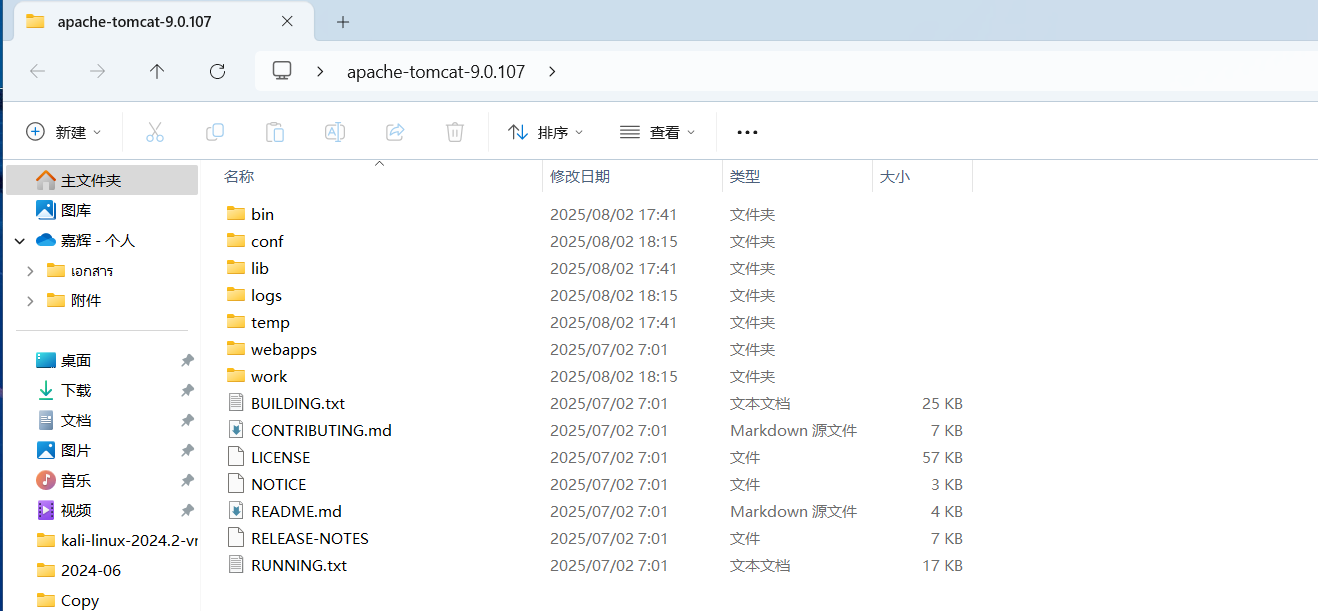This screenshot has height=611, width=1318.
Task: Select the README.md file
Action: coord(296,511)
